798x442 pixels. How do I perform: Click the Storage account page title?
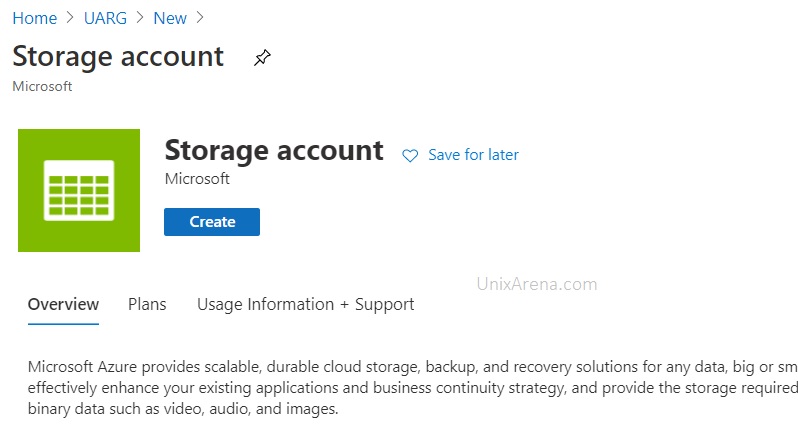pyautogui.click(x=118, y=56)
